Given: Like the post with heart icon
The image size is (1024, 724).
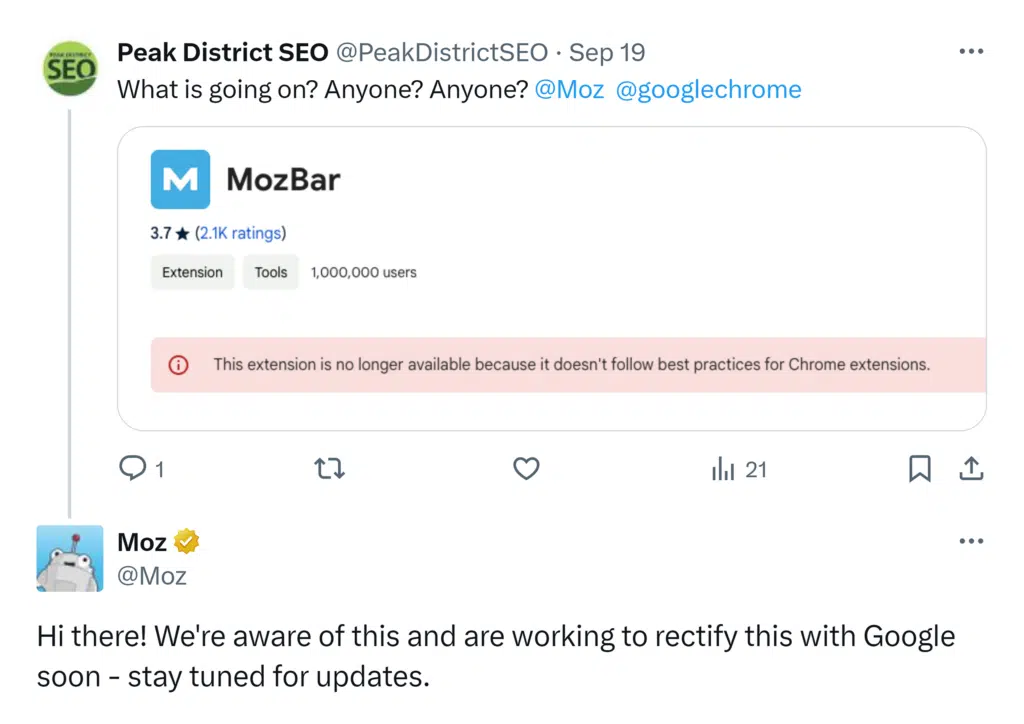Looking at the screenshot, I should click(526, 468).
